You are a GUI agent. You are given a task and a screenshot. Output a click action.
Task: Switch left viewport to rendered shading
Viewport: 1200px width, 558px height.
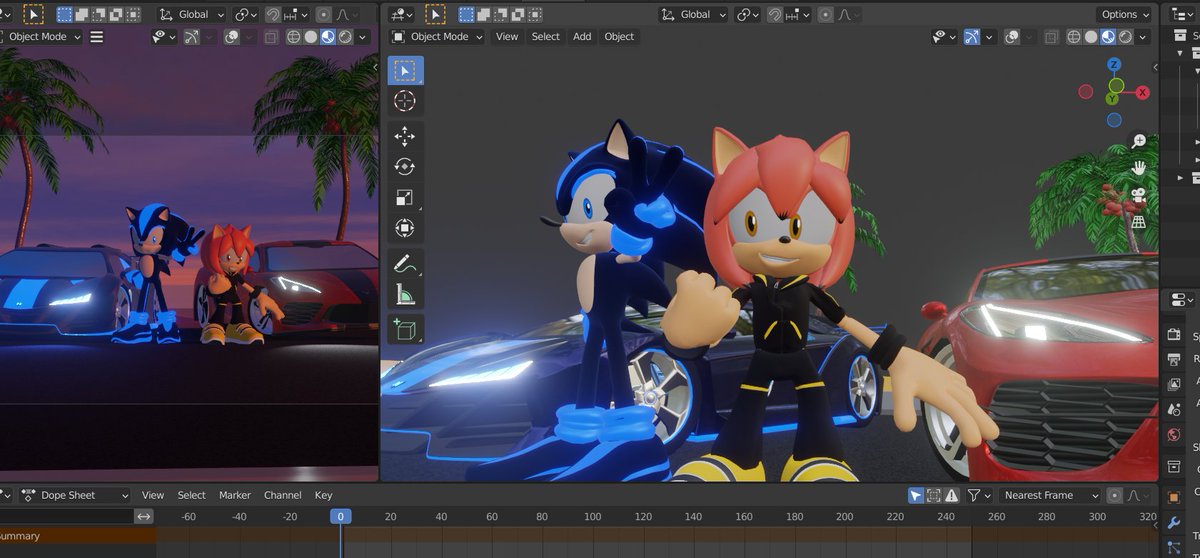coord(345,37)
